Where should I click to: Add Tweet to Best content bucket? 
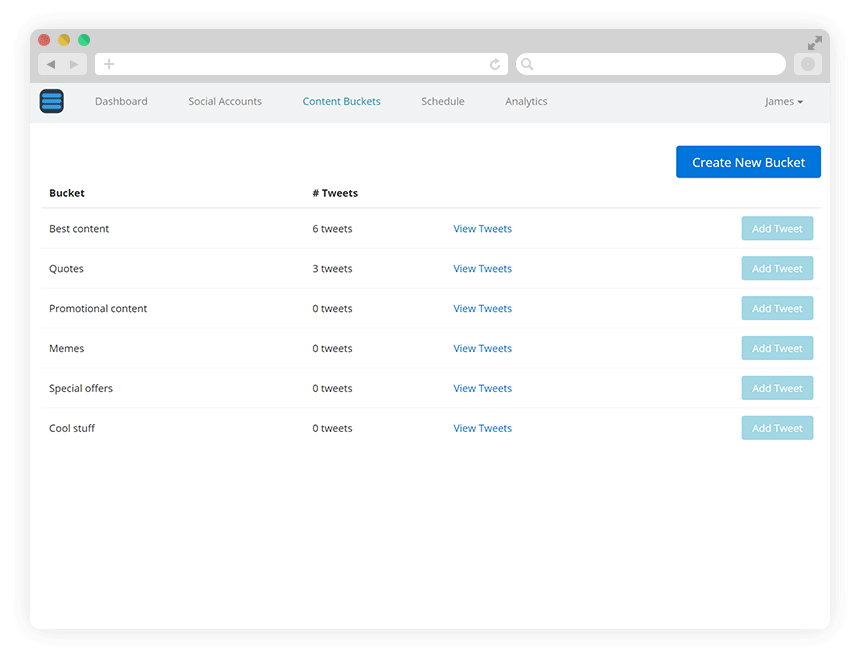click(777, 229)
